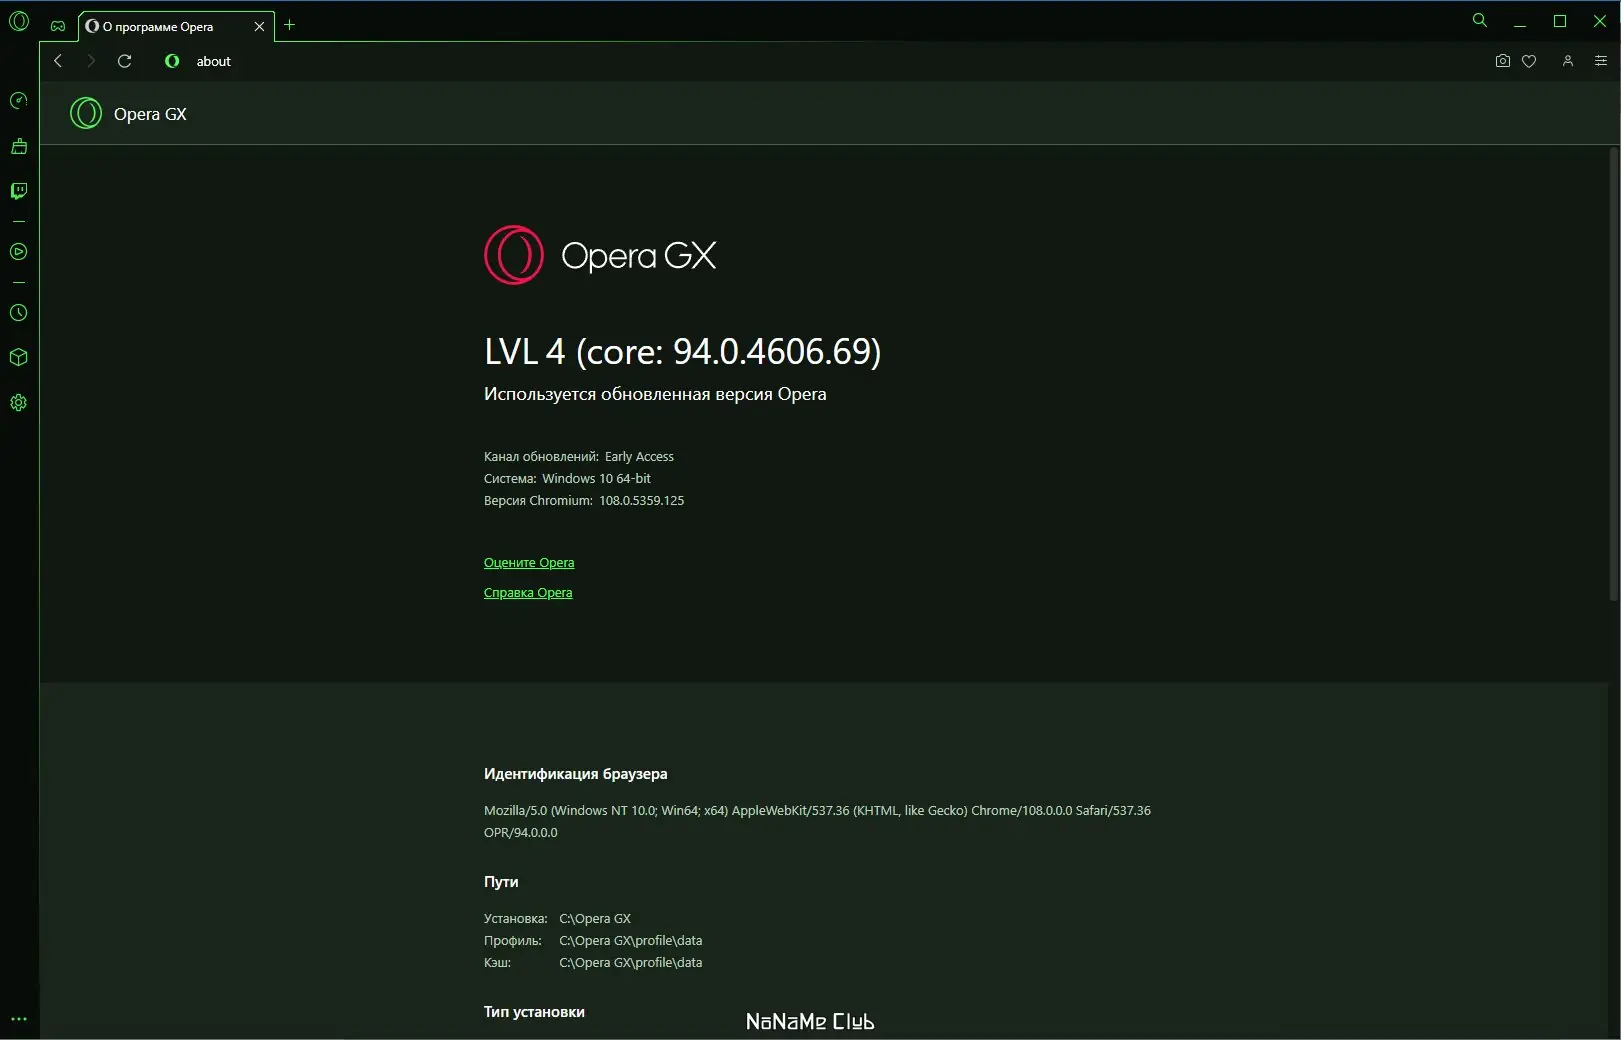Click 'Используется обновленная версия Opera' status text

(x=655, y=394)
